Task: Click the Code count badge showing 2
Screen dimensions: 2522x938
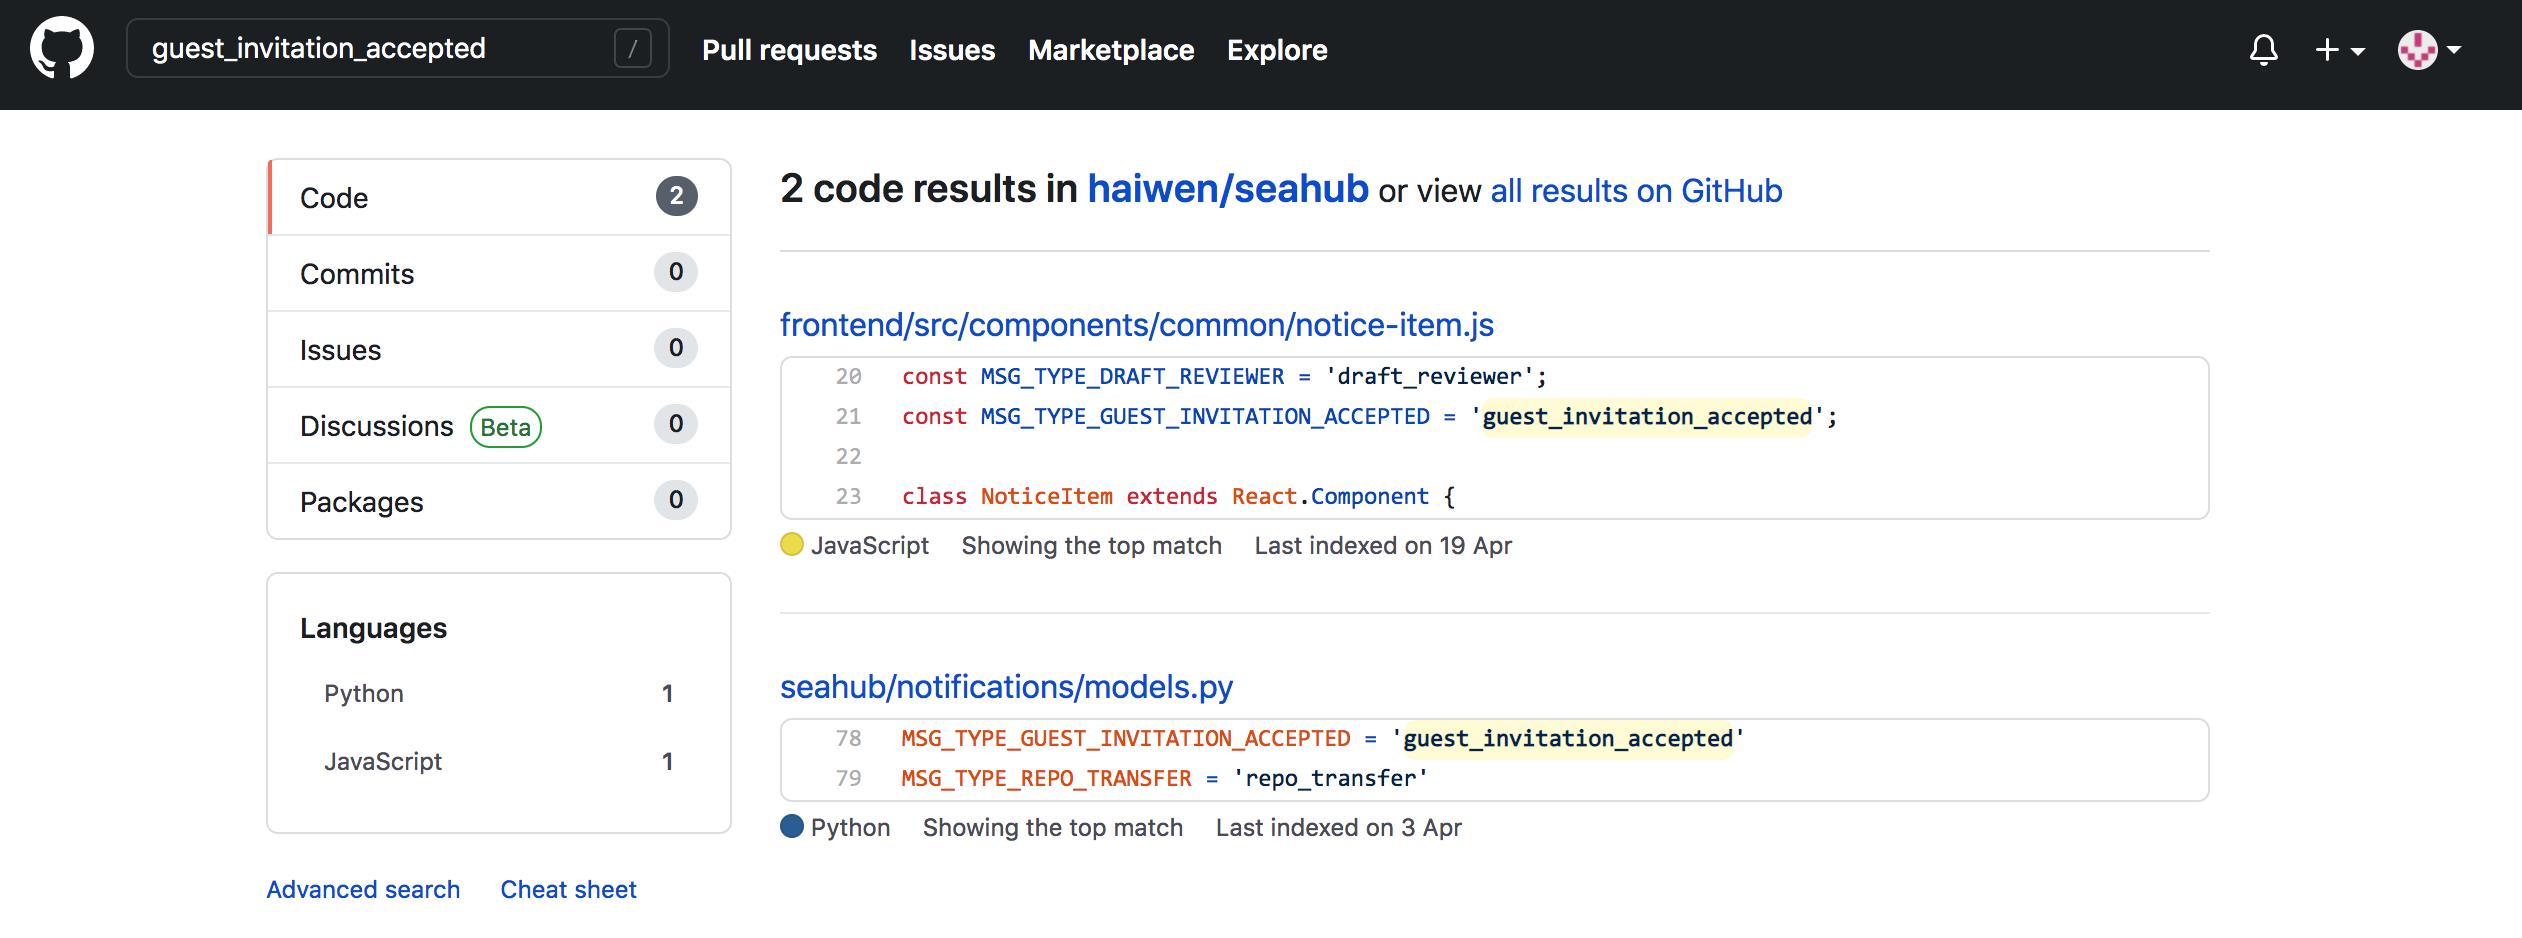Action: (677, 196)
